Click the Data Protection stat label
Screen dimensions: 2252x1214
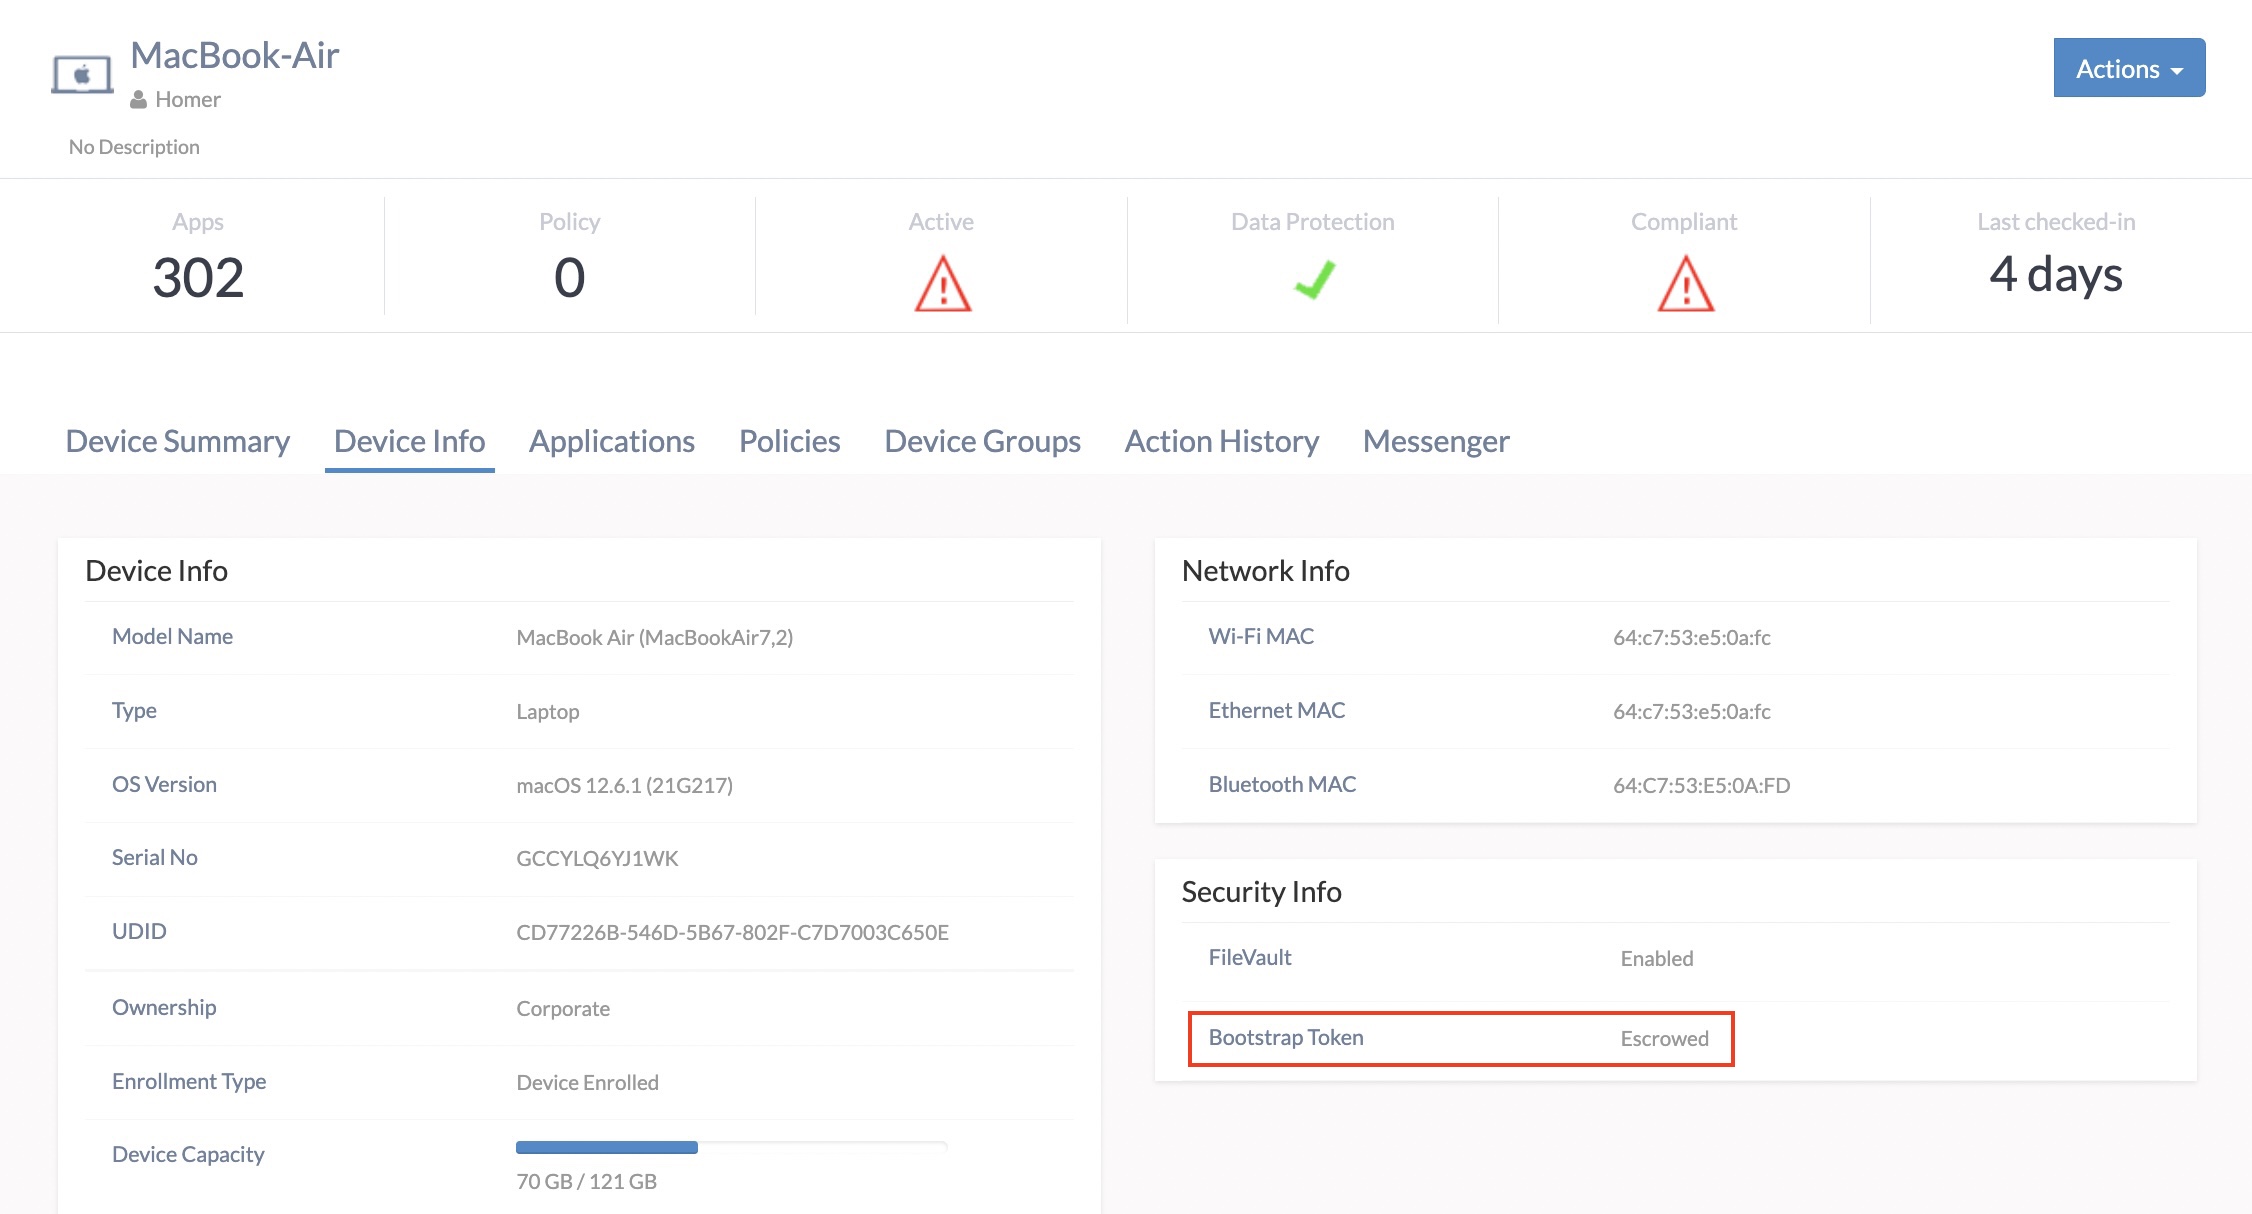1313,222
